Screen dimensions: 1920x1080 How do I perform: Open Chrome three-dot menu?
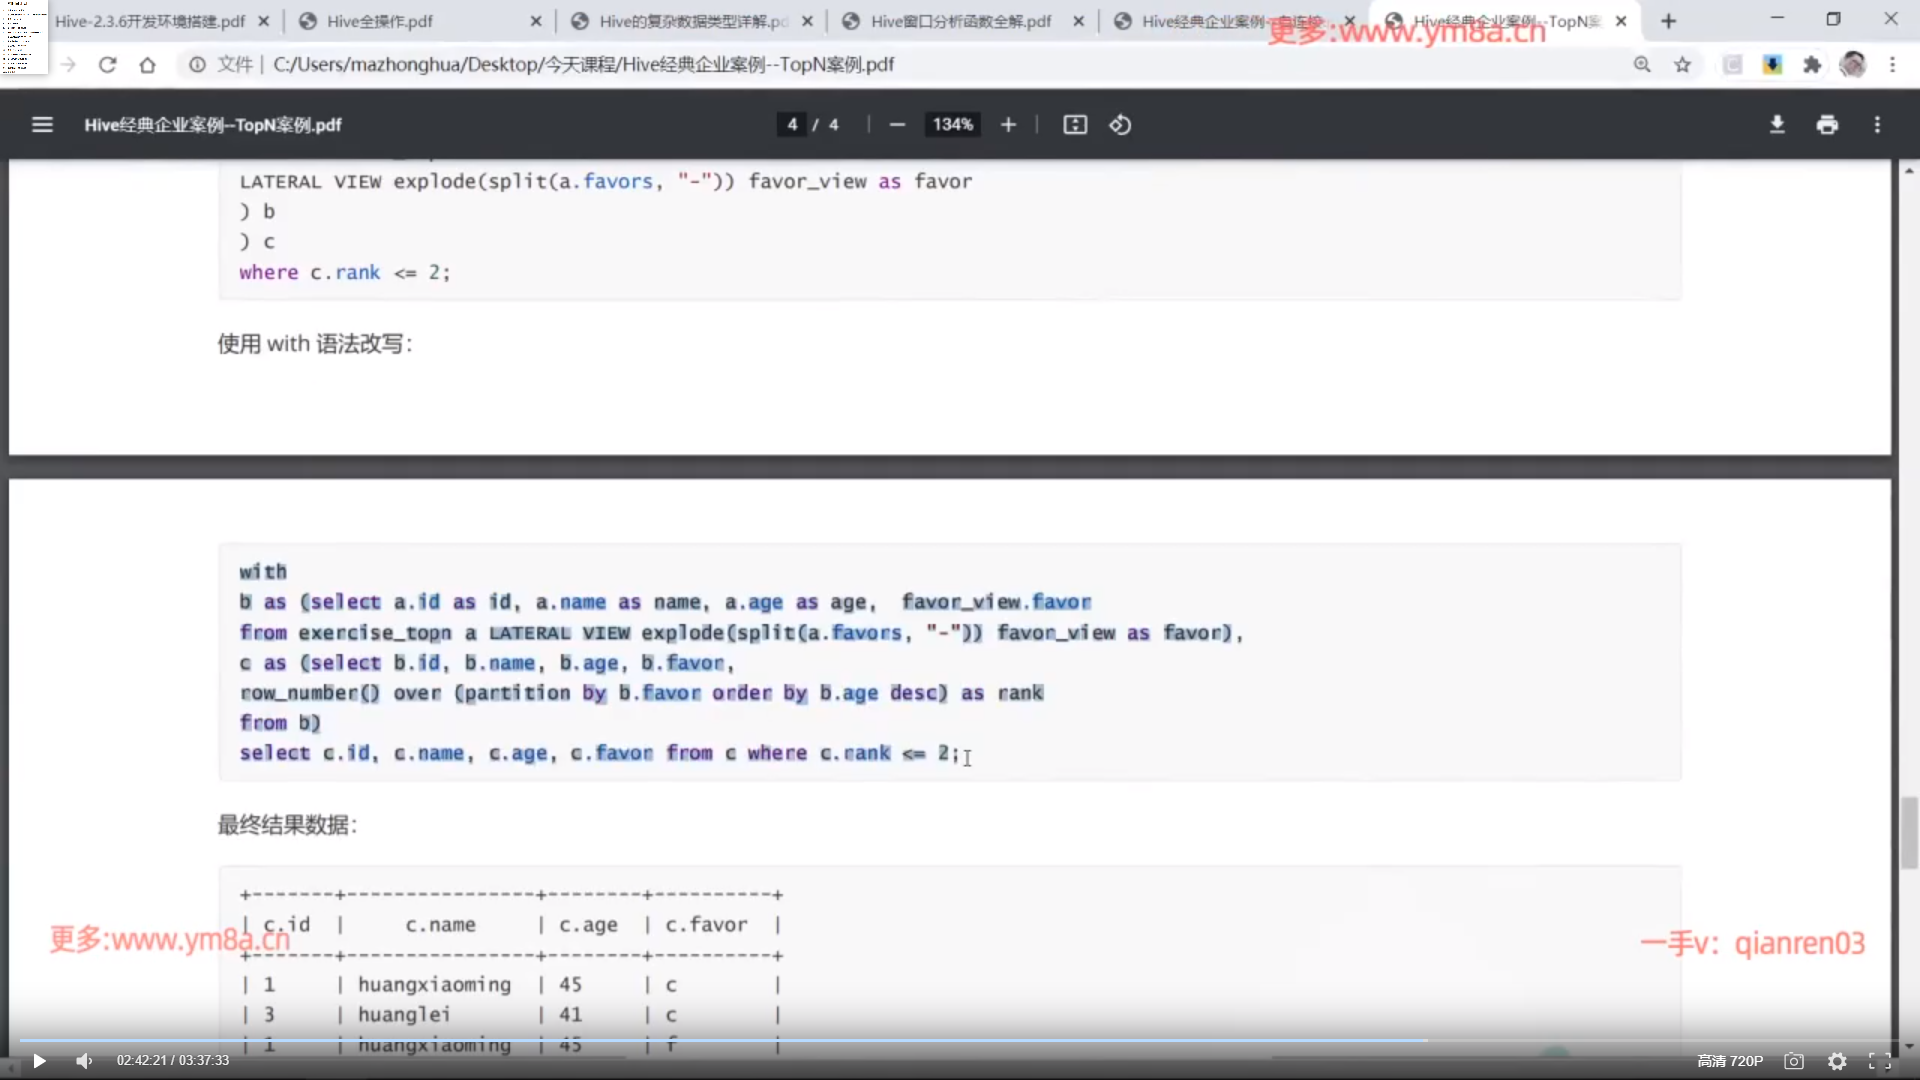[x=1892, y=65]
